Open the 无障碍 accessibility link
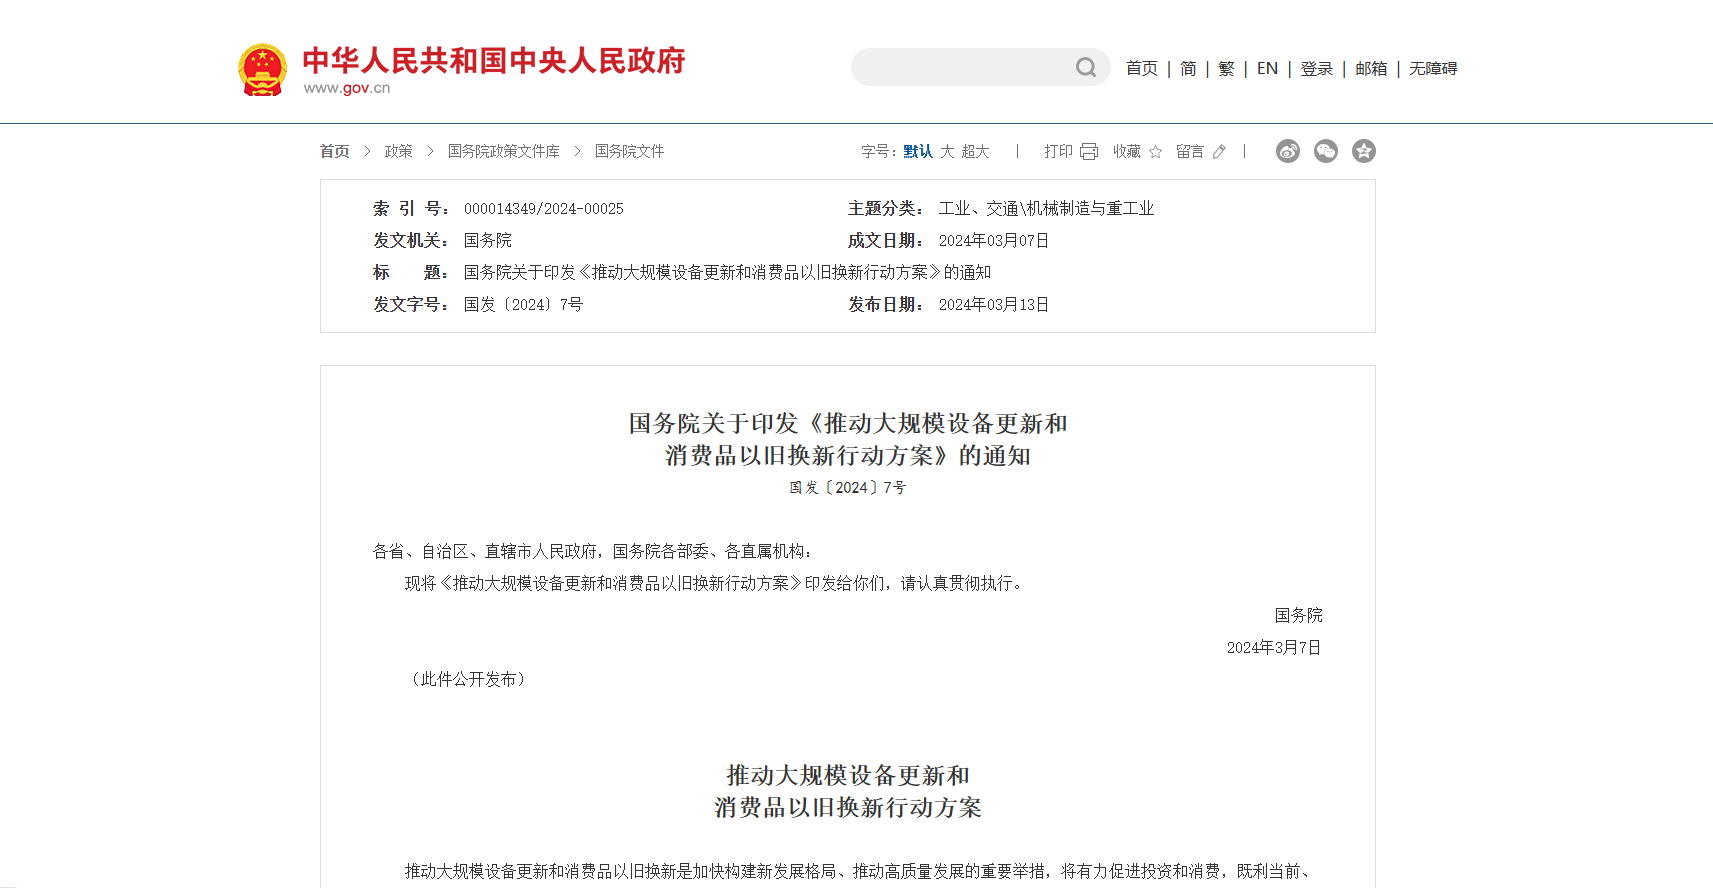The image size is (1713, 888). (x=1433, y=68)
